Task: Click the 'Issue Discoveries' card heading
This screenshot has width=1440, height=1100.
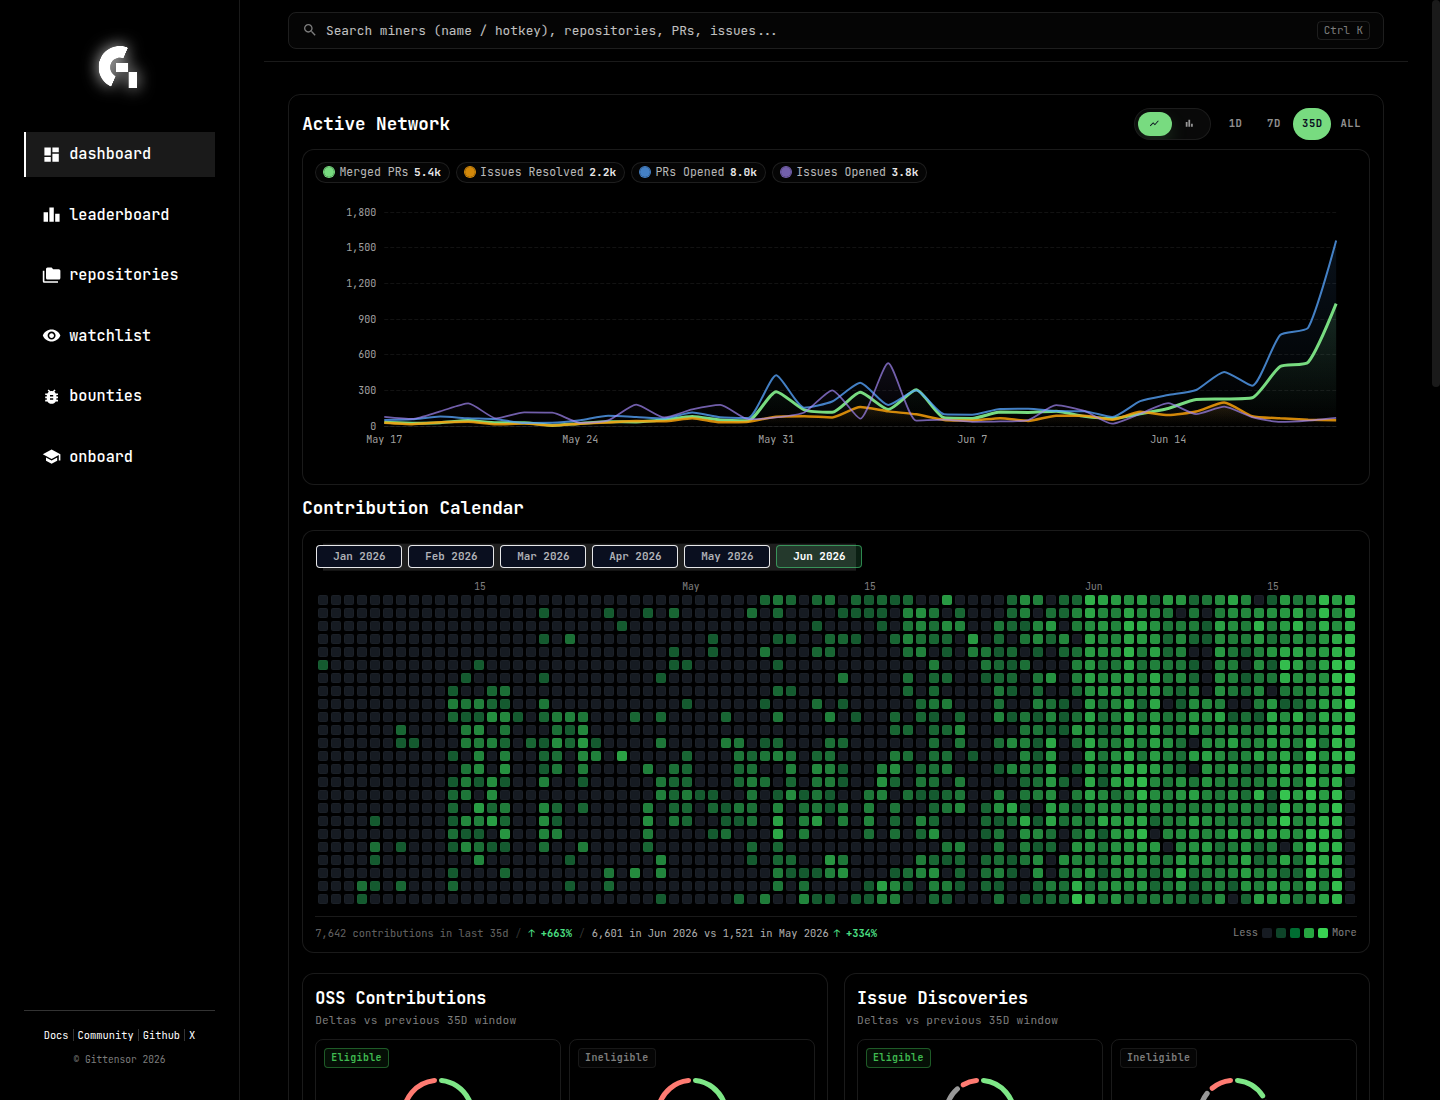Action: [x=942, y=998]
